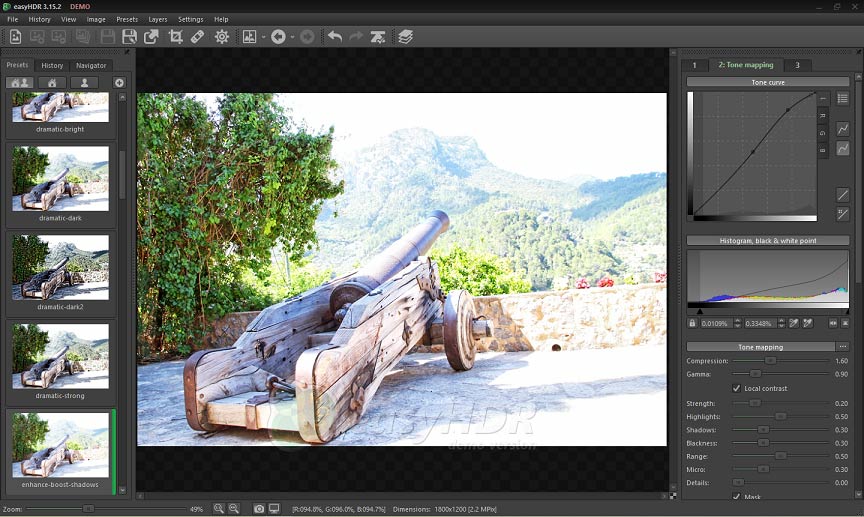Open the Tone mapping options ellipsis button

click(x=843, y=347)
